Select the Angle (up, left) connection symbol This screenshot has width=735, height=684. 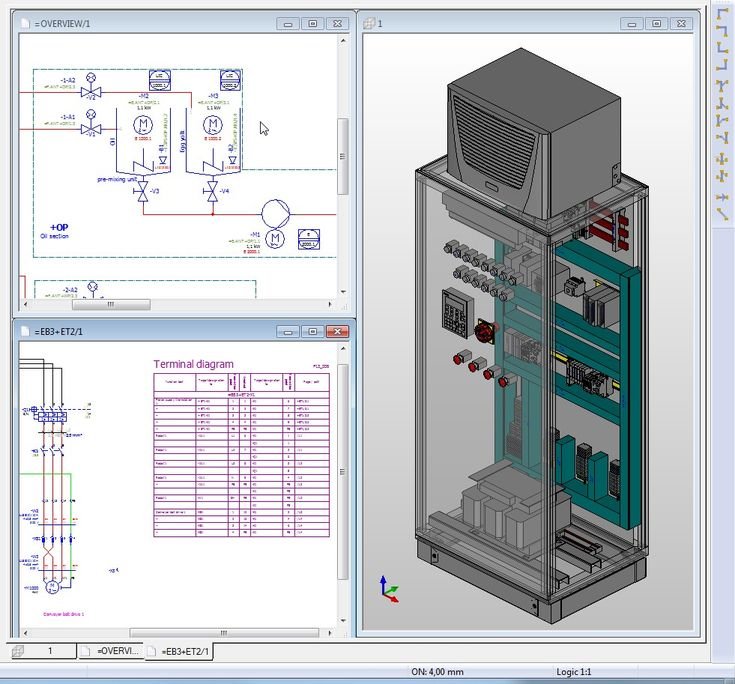pos(721,64)
